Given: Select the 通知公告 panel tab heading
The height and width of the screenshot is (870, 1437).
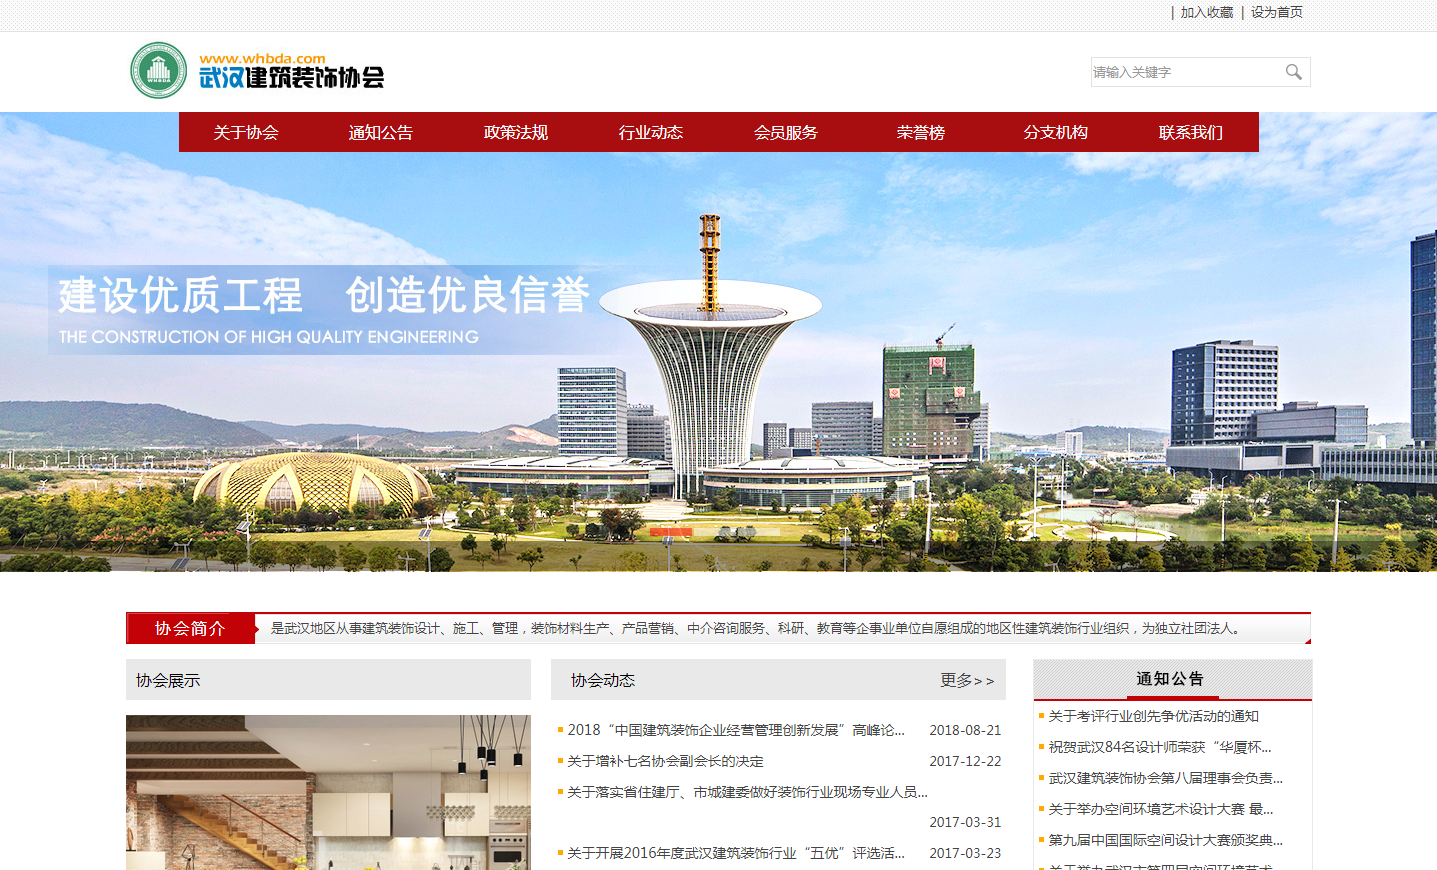Looking at the screenshot, I should point(1170,679).
